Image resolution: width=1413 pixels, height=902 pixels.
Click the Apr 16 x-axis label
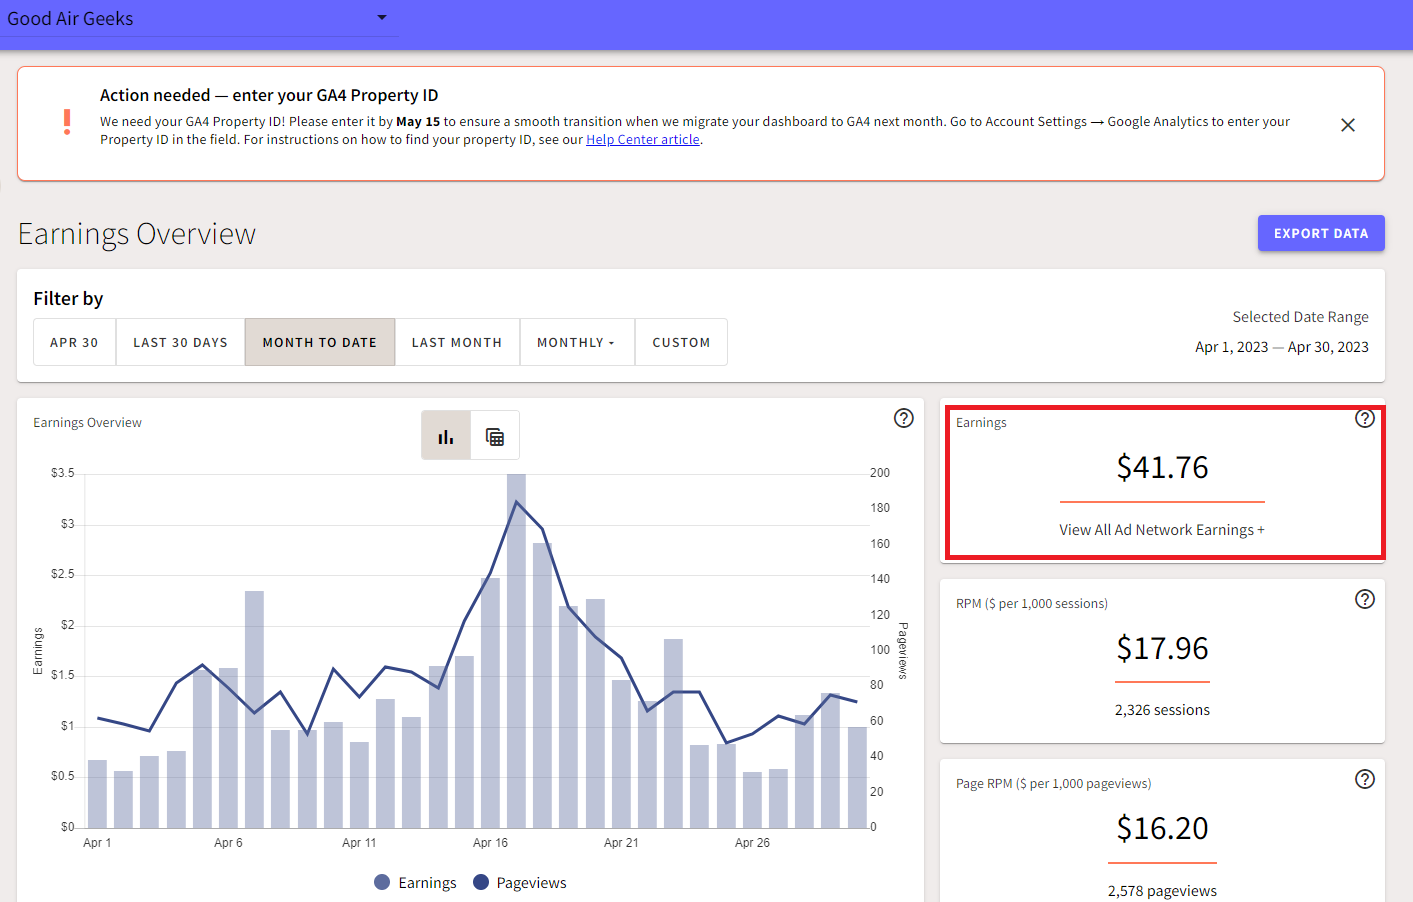[x=490, y=843]
